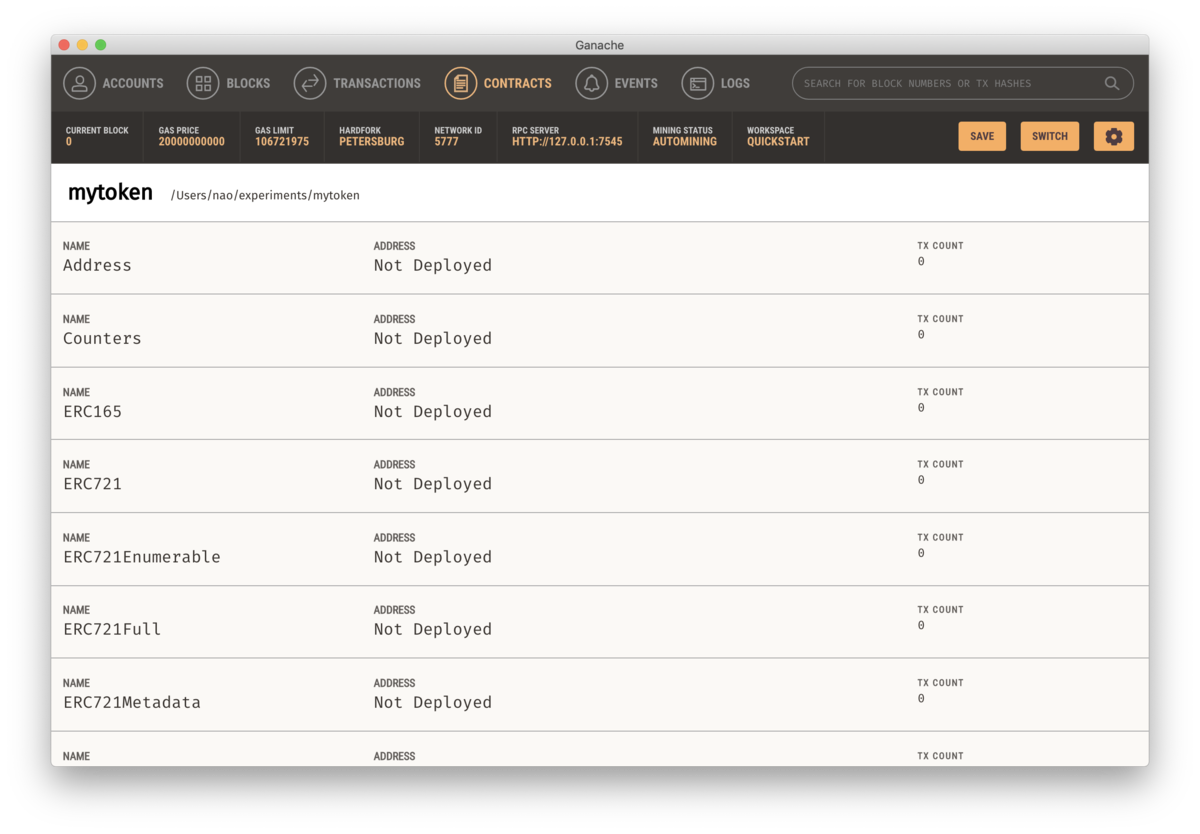Click the Contracts document icon
The width and height of the screenshot is (1200, 834).
pos(461,83)
